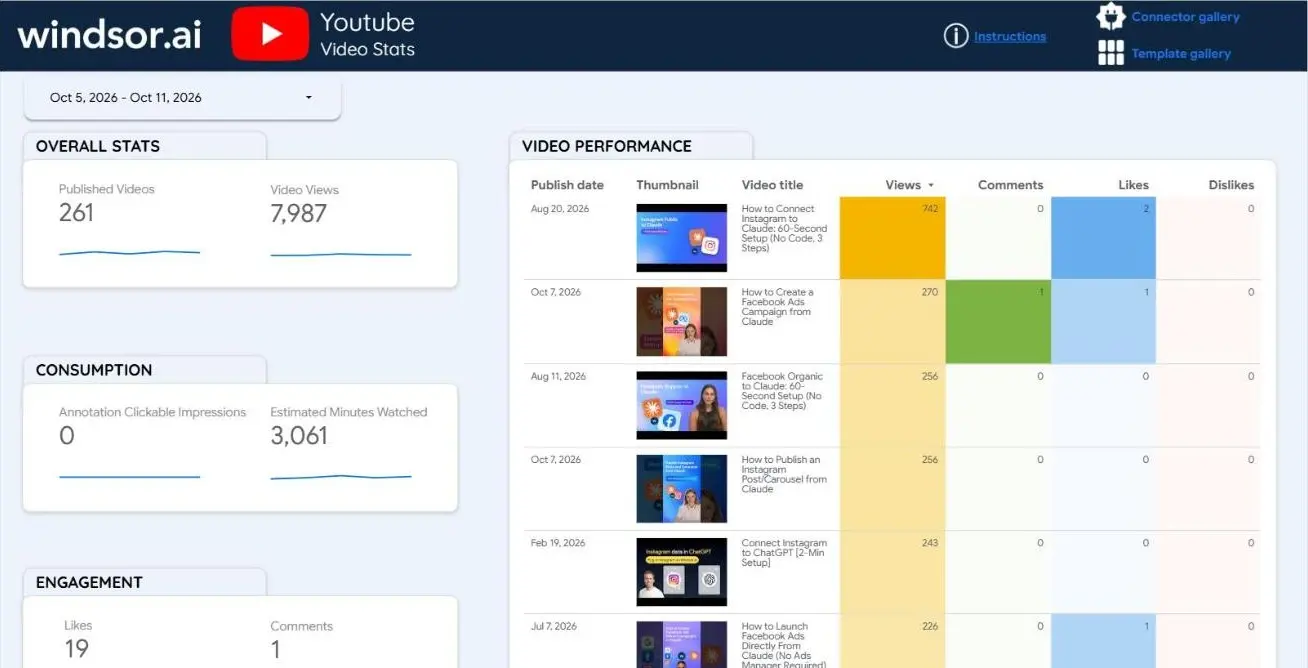Sort by the Comments column header
Screen dimensions: 1308x668
click(x=1010, y=185)
